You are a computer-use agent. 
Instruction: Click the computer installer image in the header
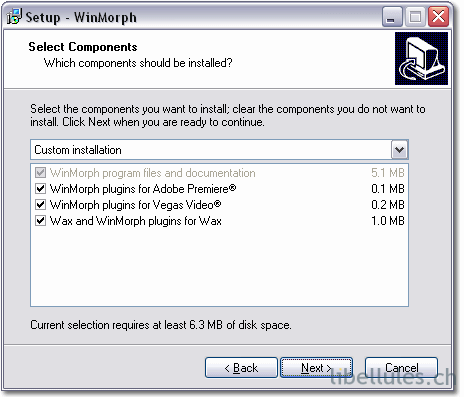[421, 58]
